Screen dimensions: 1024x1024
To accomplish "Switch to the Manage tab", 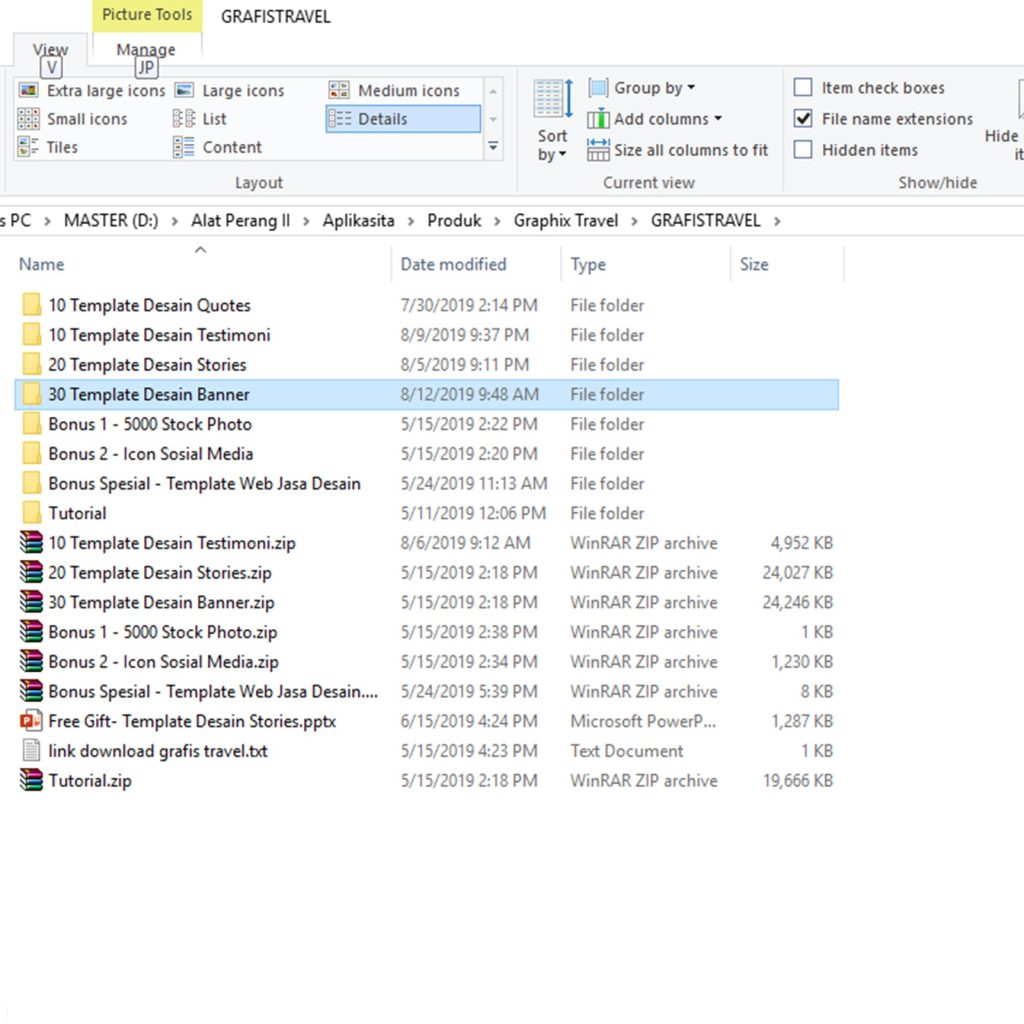I will 146,49.
